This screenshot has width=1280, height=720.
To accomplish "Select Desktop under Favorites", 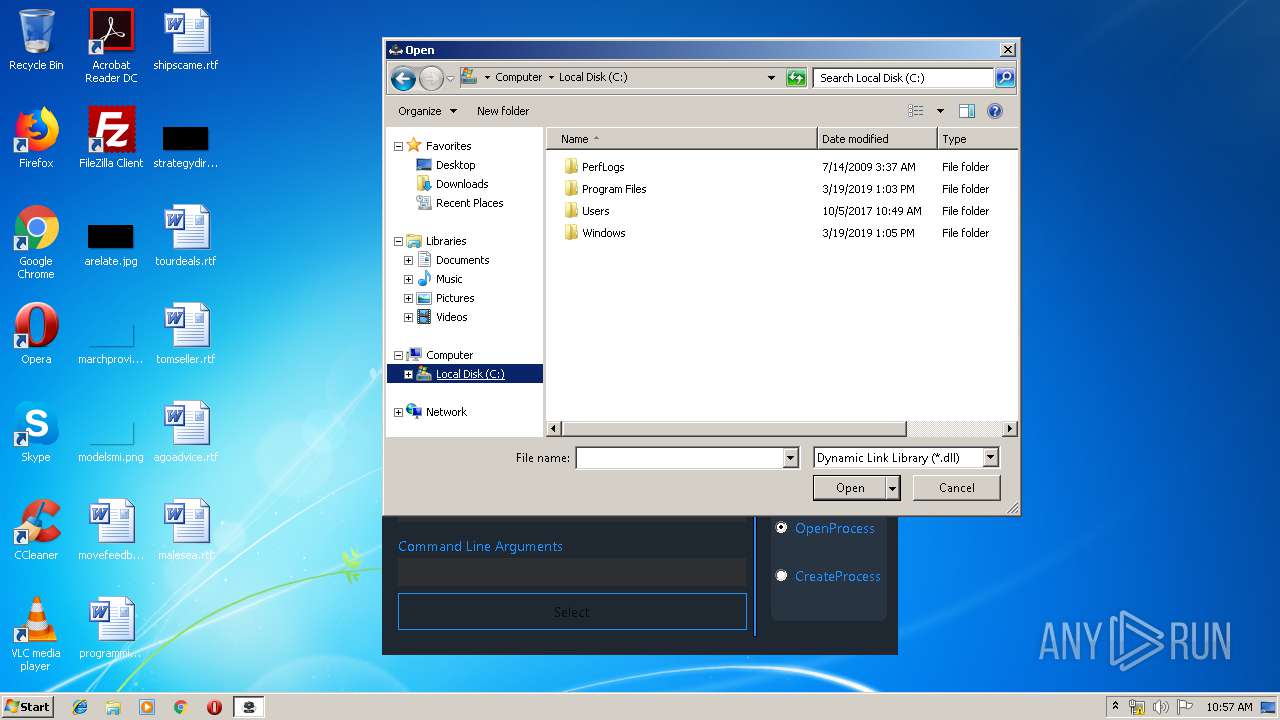I will tap(455, 165).
